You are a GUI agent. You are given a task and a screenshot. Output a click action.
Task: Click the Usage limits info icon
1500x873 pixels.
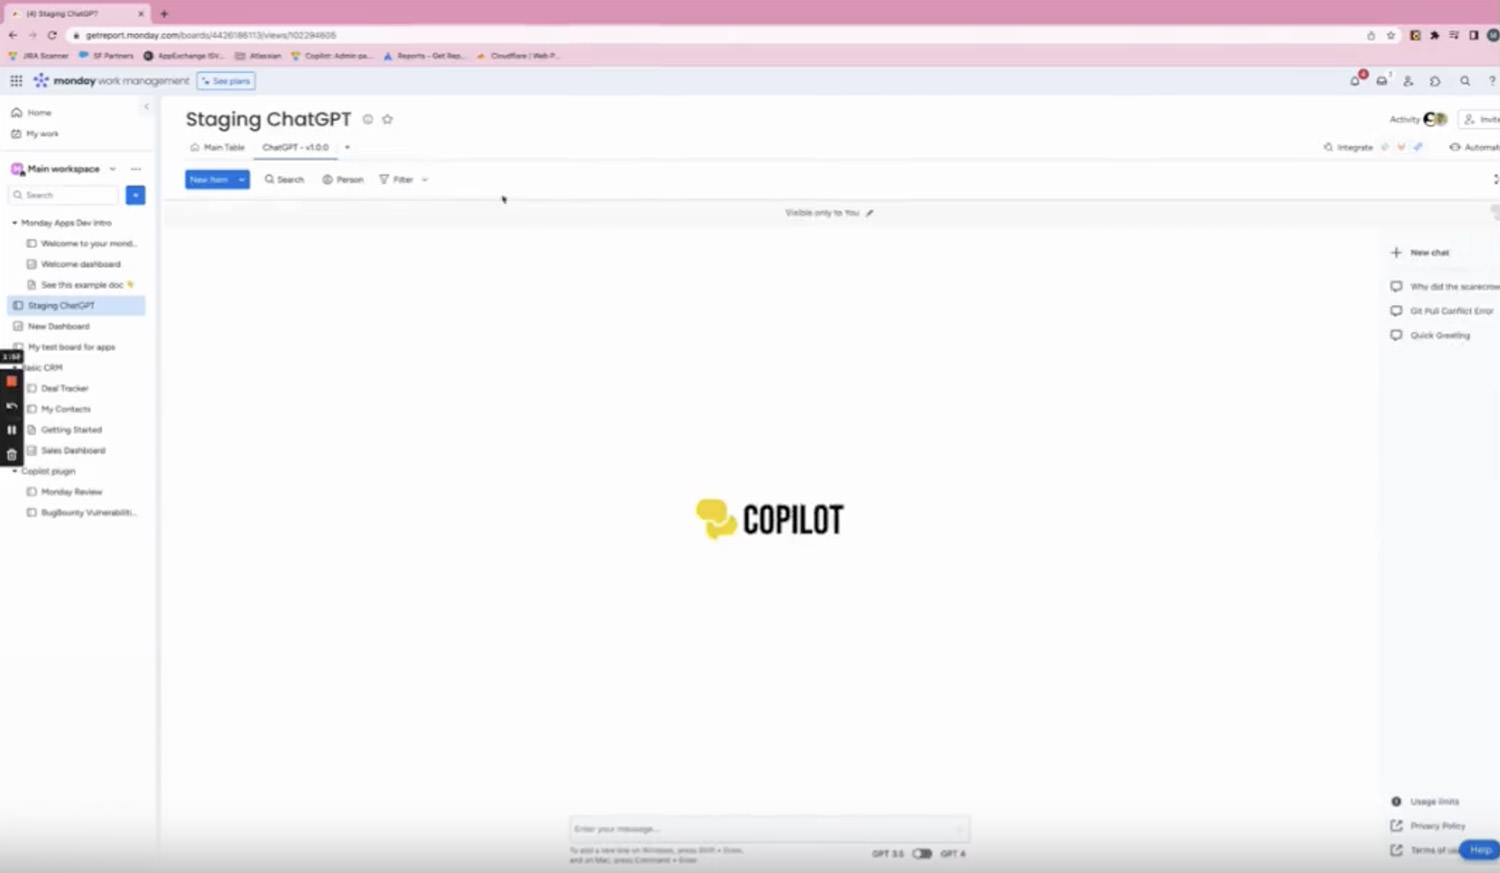[x=1396, y=802]
